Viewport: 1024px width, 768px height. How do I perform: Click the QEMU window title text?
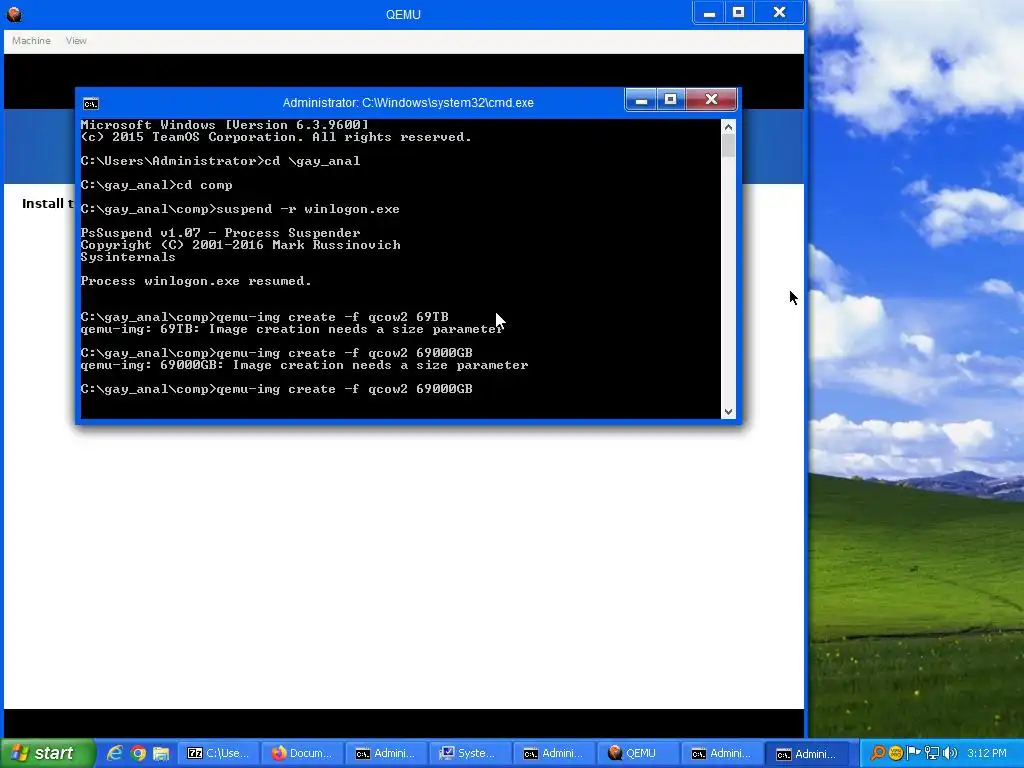point(403,14)
